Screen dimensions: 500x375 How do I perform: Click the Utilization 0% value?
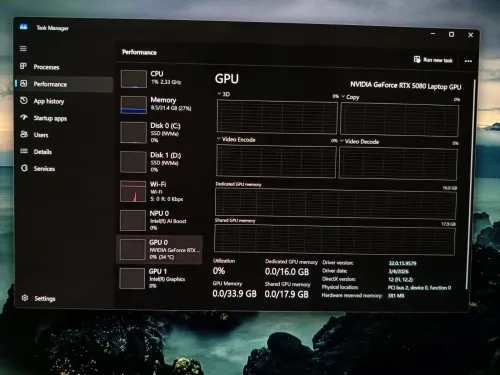(219, 271)
